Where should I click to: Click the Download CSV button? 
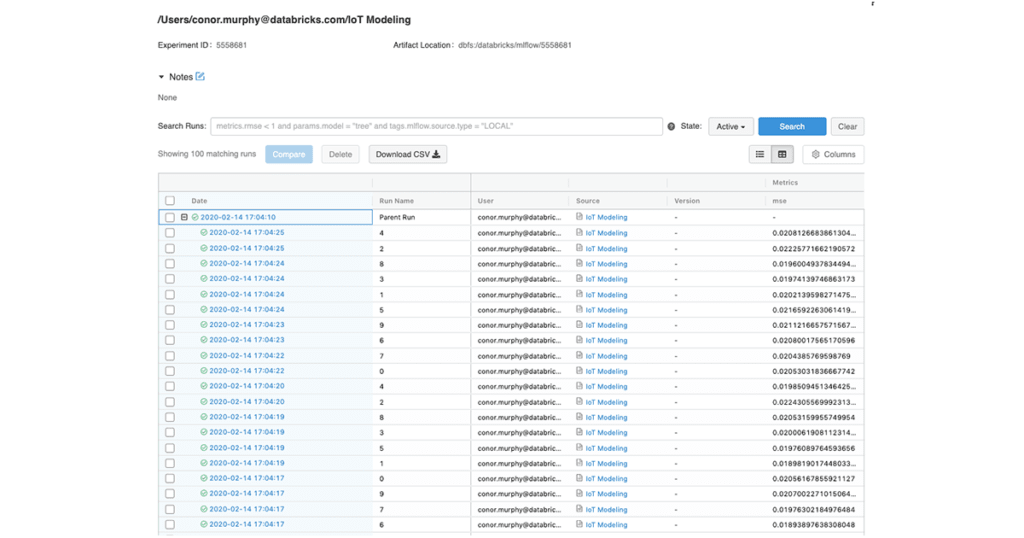point(407,155)
